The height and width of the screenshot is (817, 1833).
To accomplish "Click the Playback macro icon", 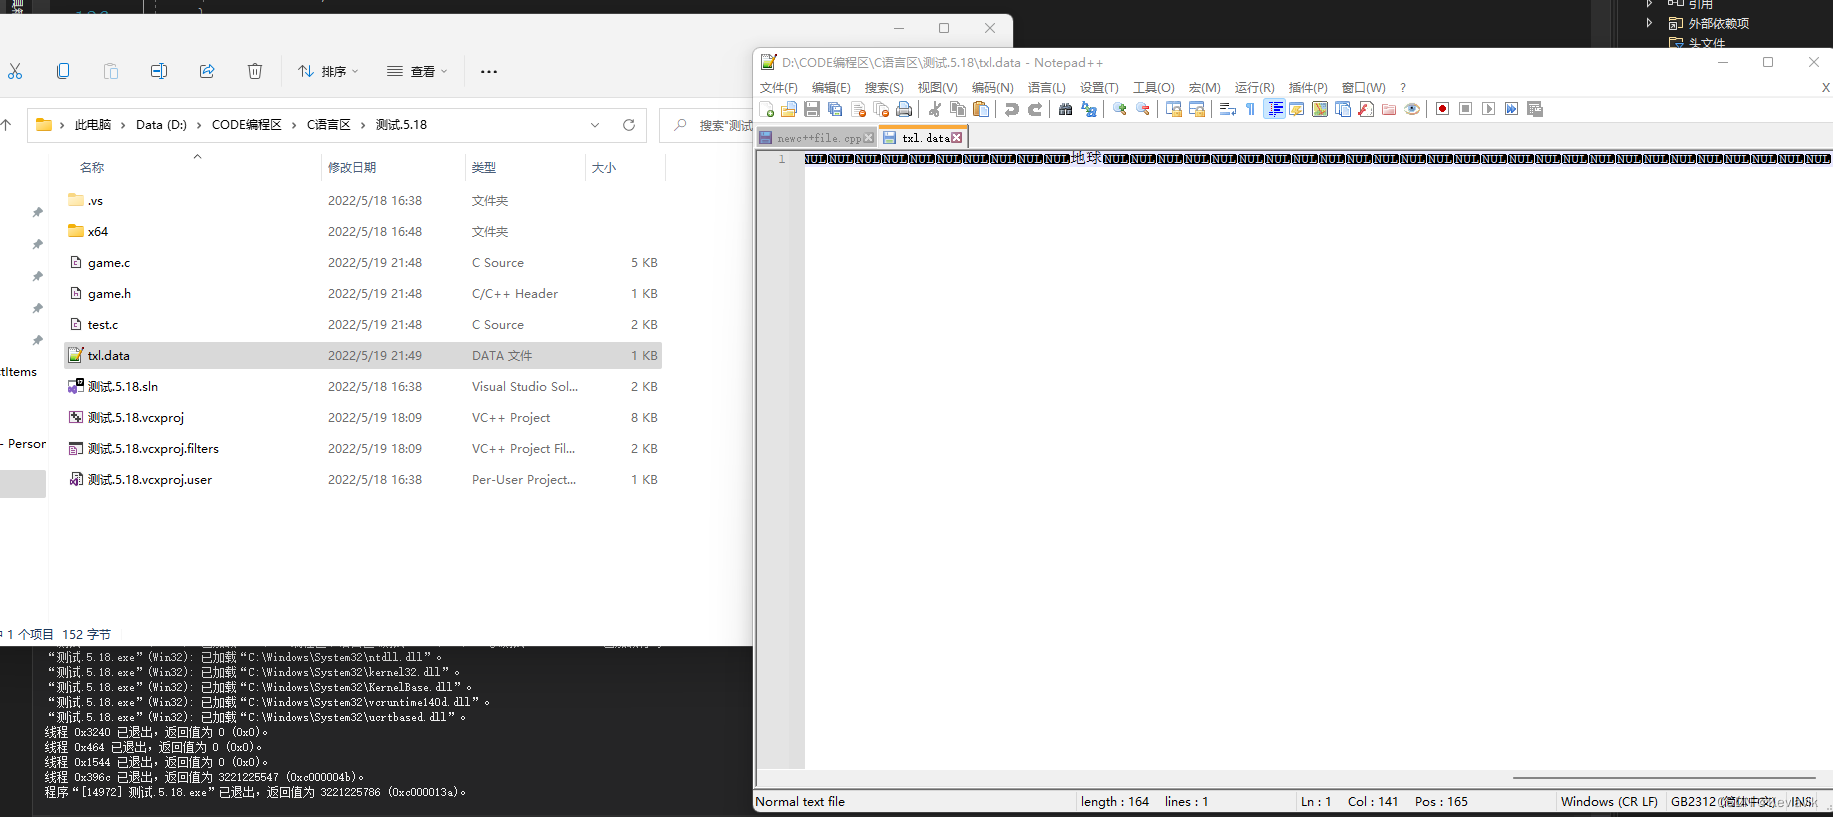I will [x=1489, y=109].
